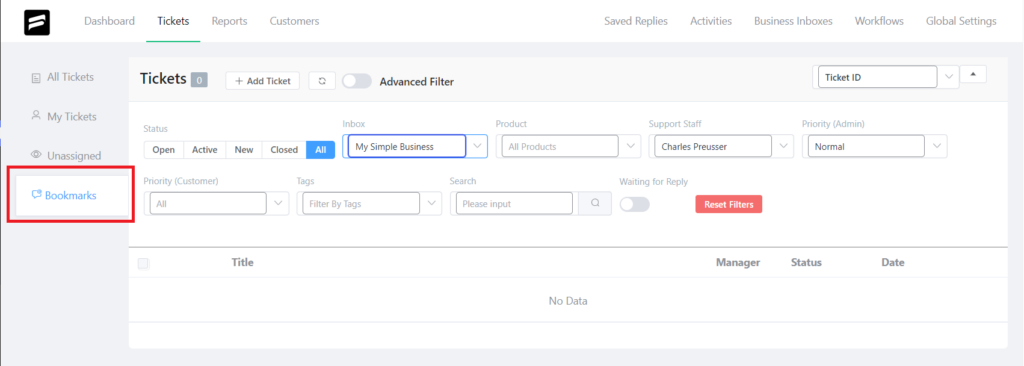Enable the Waiting for Reply toggle
The image size is (1024, 366).
[x=634, y=204]
